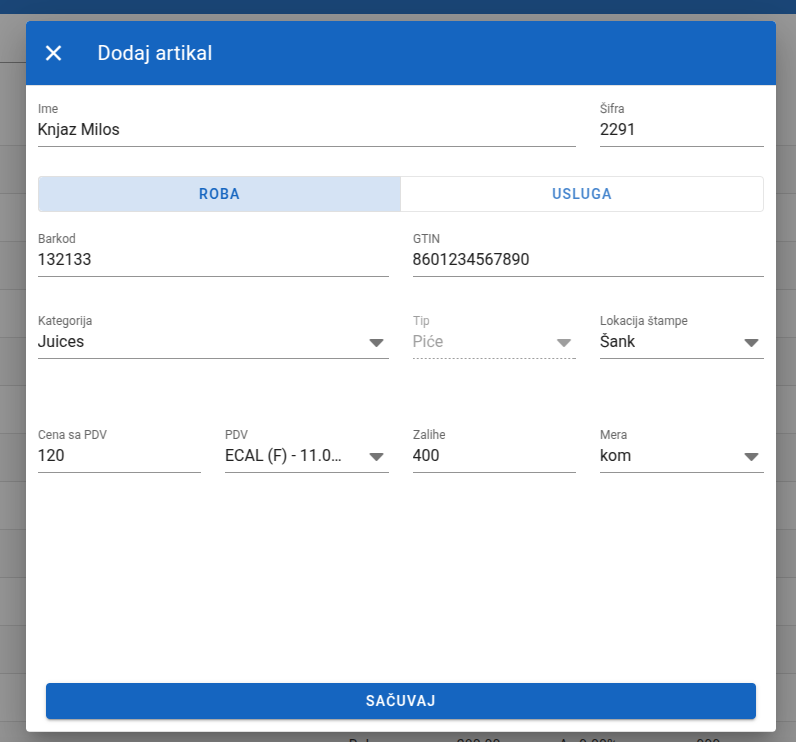796x742 pixels.
Task: Switch to the USLUGA tab
Action: click(582, 194)
